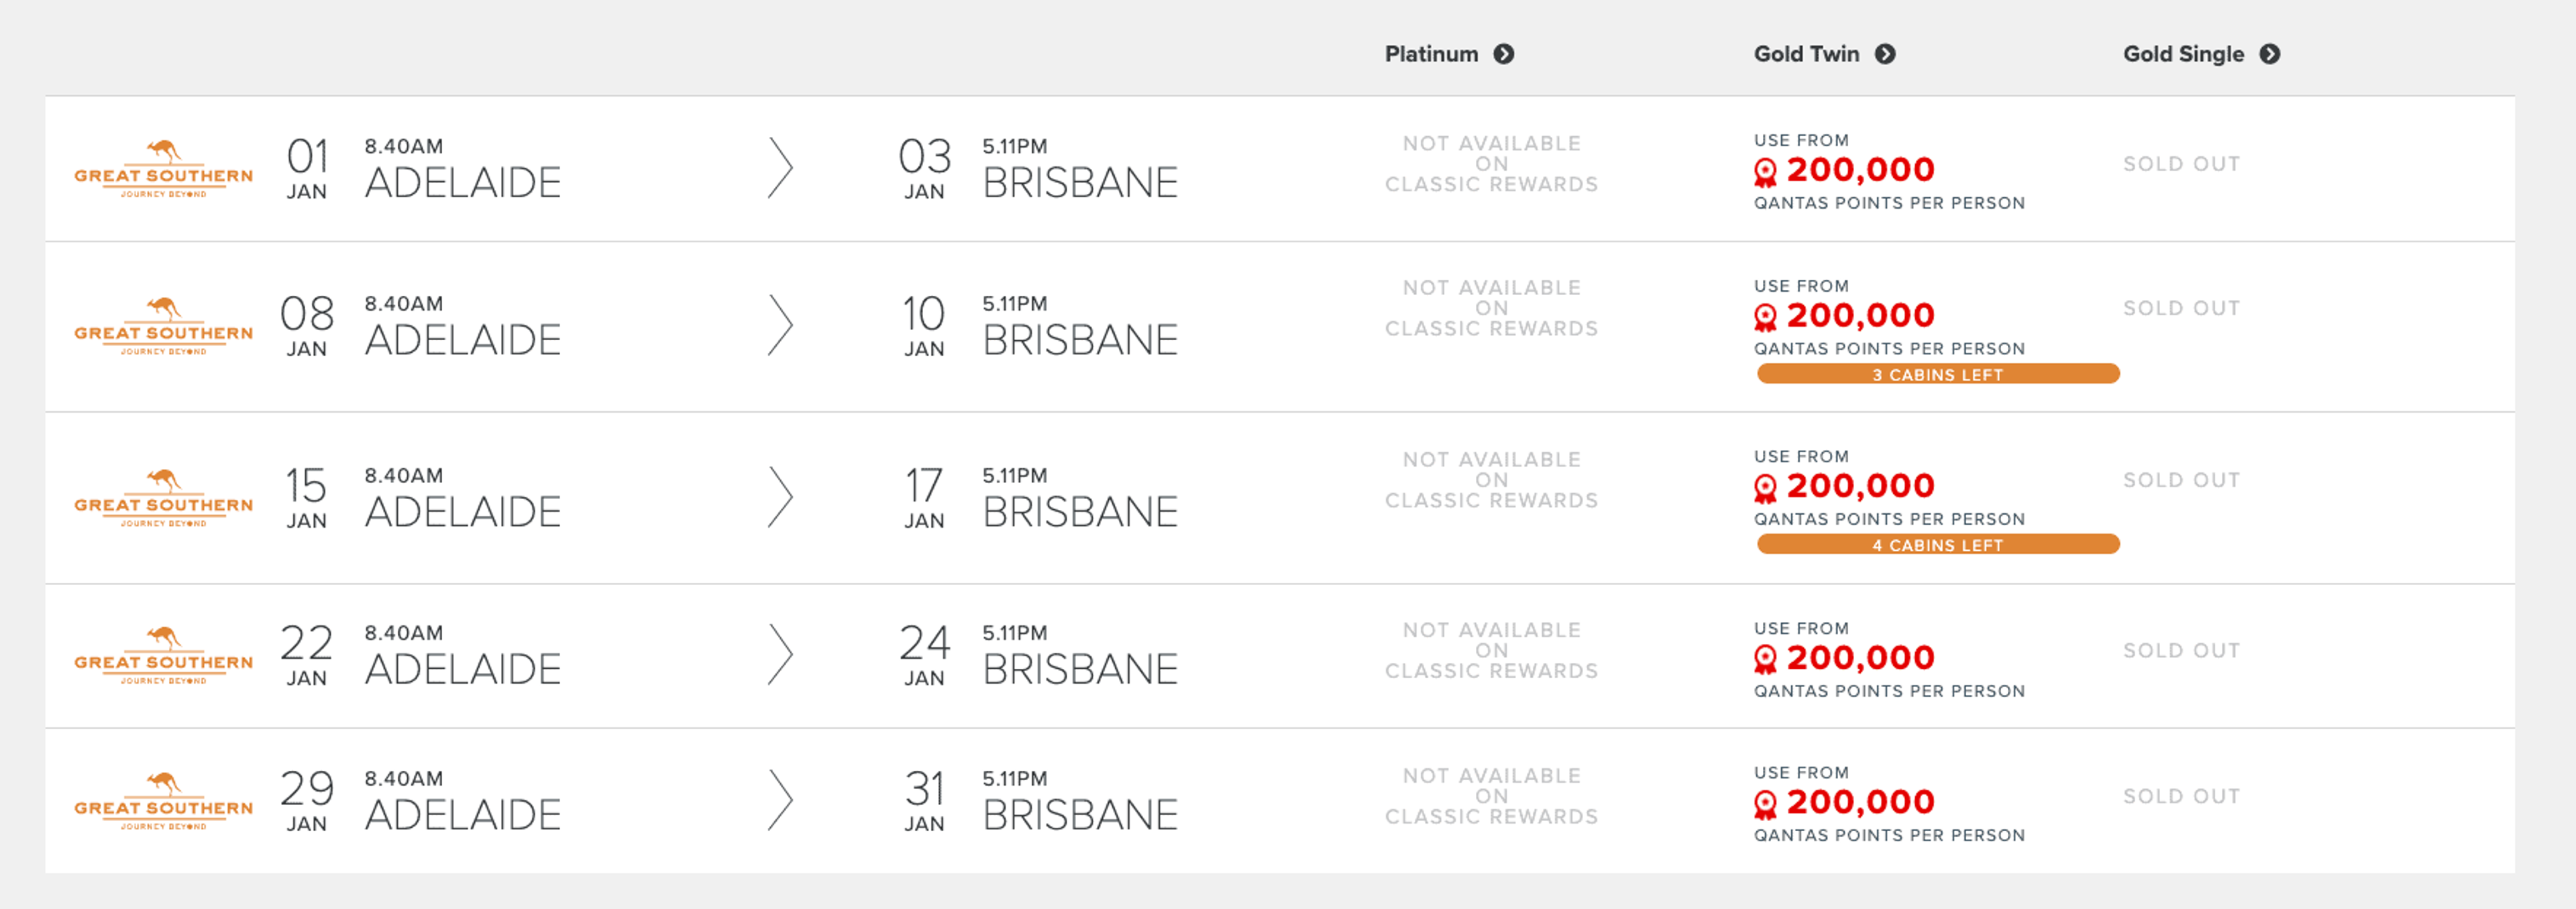Click the Great Southern logo for 29 Jan

163,800
